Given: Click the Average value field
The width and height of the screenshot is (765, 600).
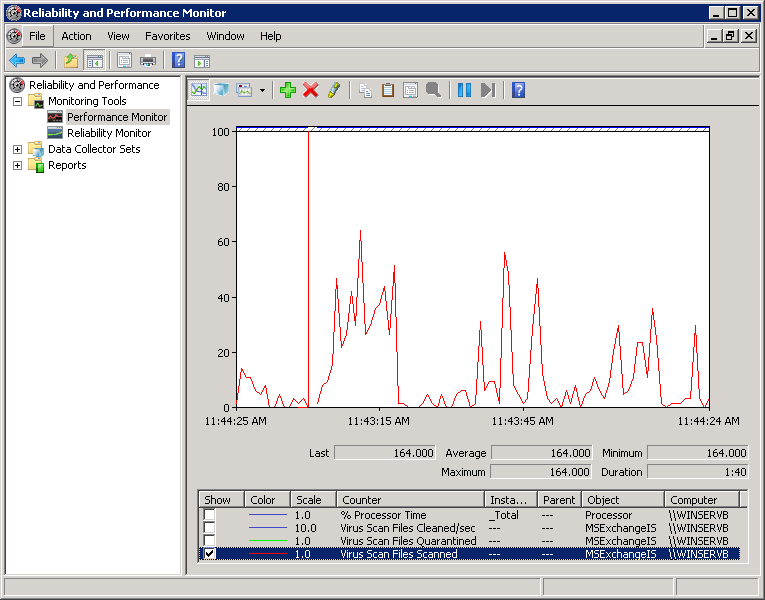Looking at the screenshot, I should 542,453.
